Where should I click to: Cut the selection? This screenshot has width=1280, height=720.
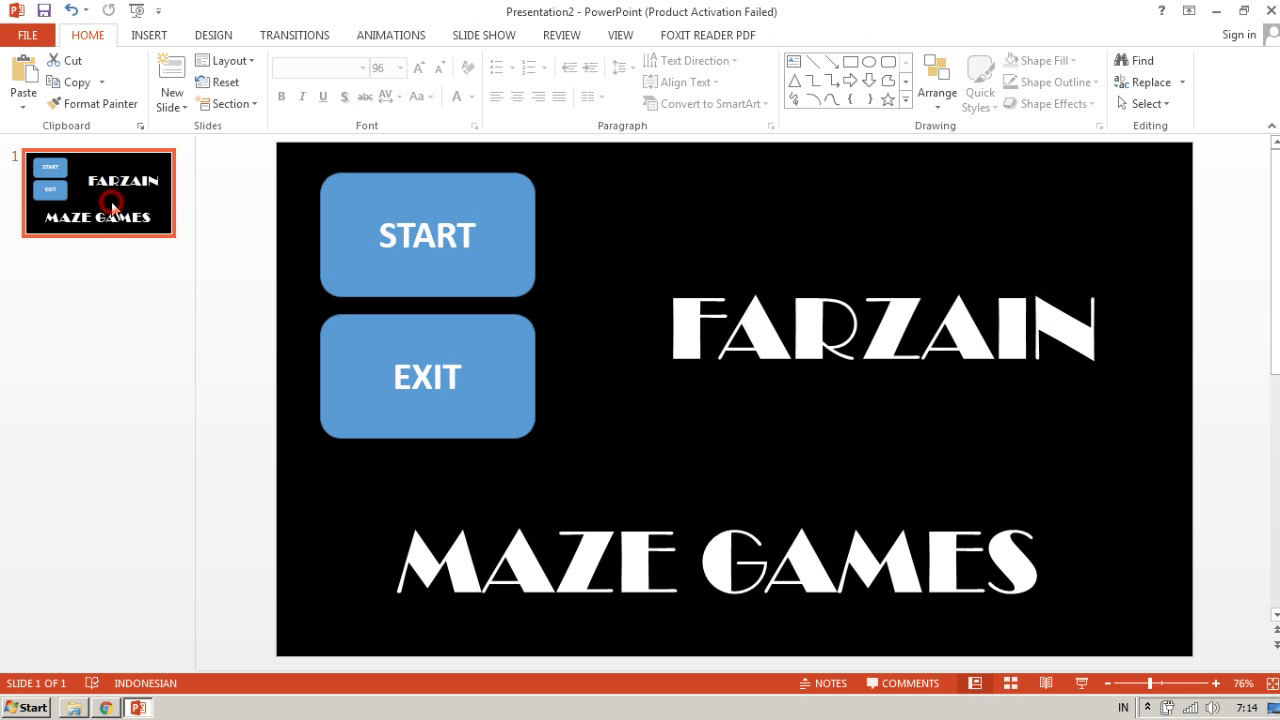(x=64, y=61)
